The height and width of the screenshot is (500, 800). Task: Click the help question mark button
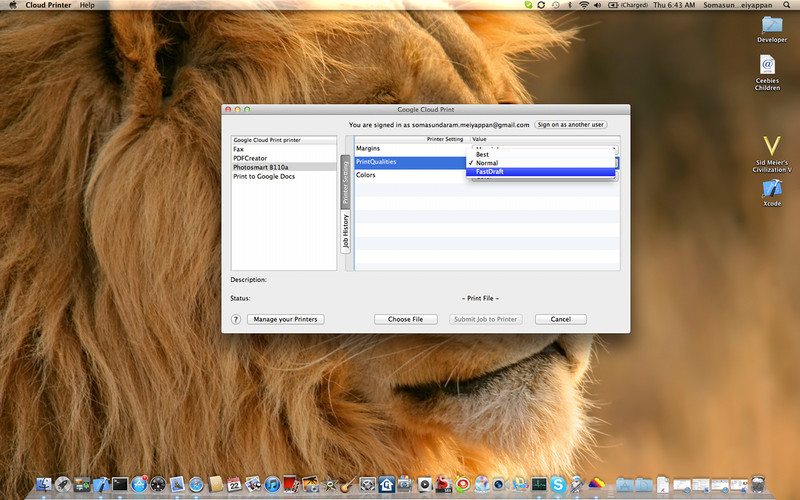(x=236, y=319)
